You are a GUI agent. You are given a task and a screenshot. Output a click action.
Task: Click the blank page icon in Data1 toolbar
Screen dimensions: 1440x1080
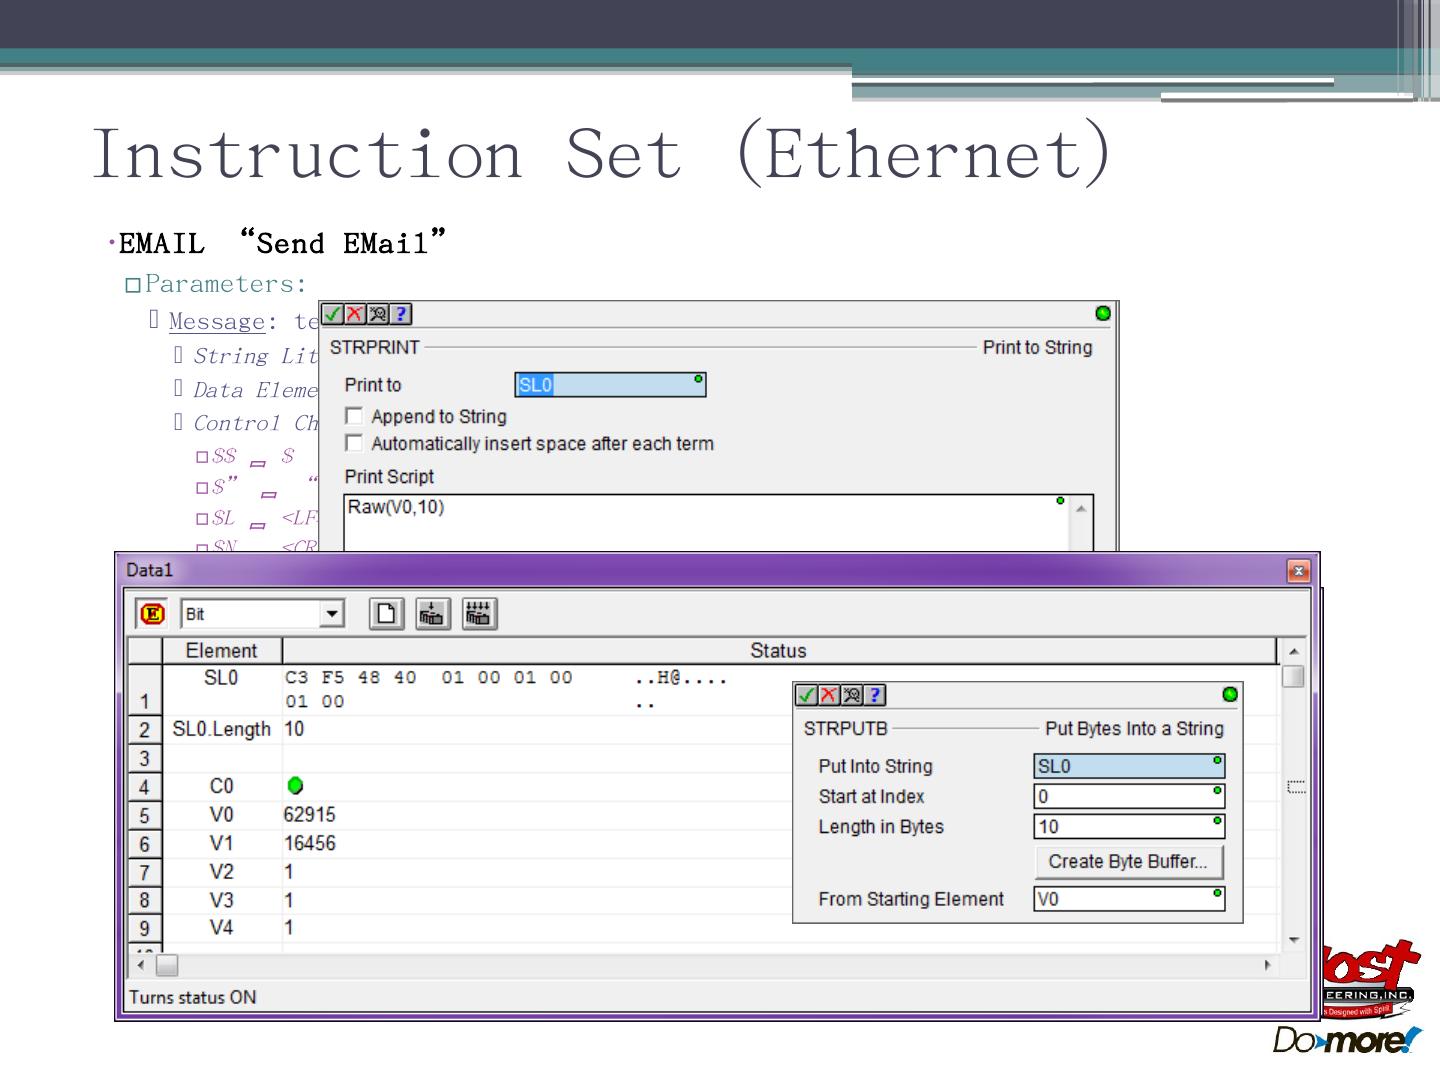pyautogui.click(x=386, y=614)
